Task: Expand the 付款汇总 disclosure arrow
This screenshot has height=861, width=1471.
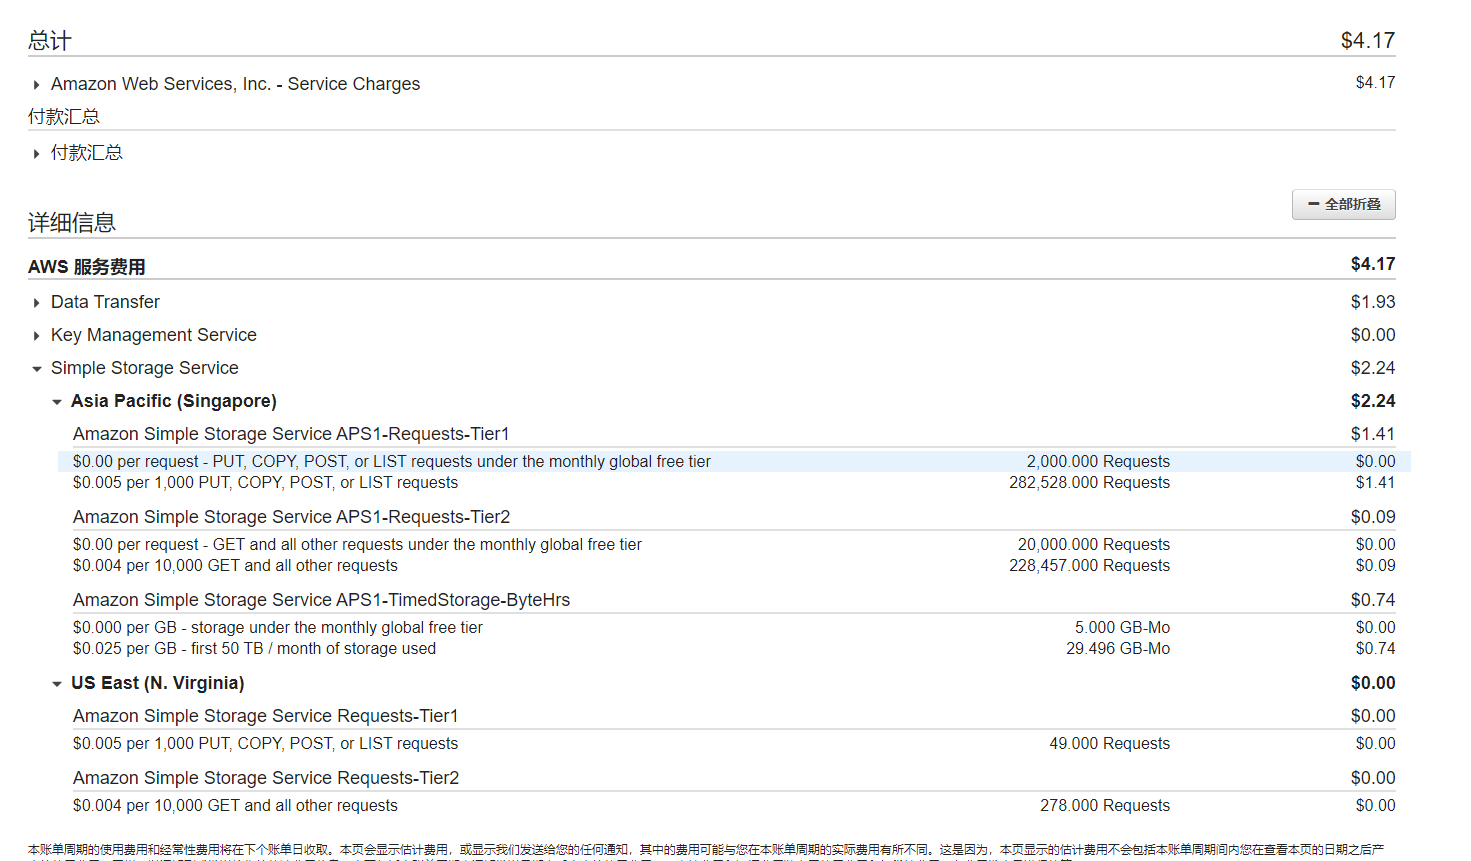Action: click(36, 154)
